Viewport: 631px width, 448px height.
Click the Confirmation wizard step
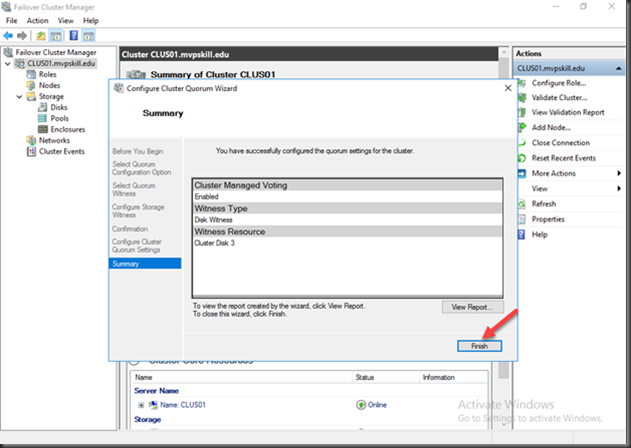tap(130, 229)
